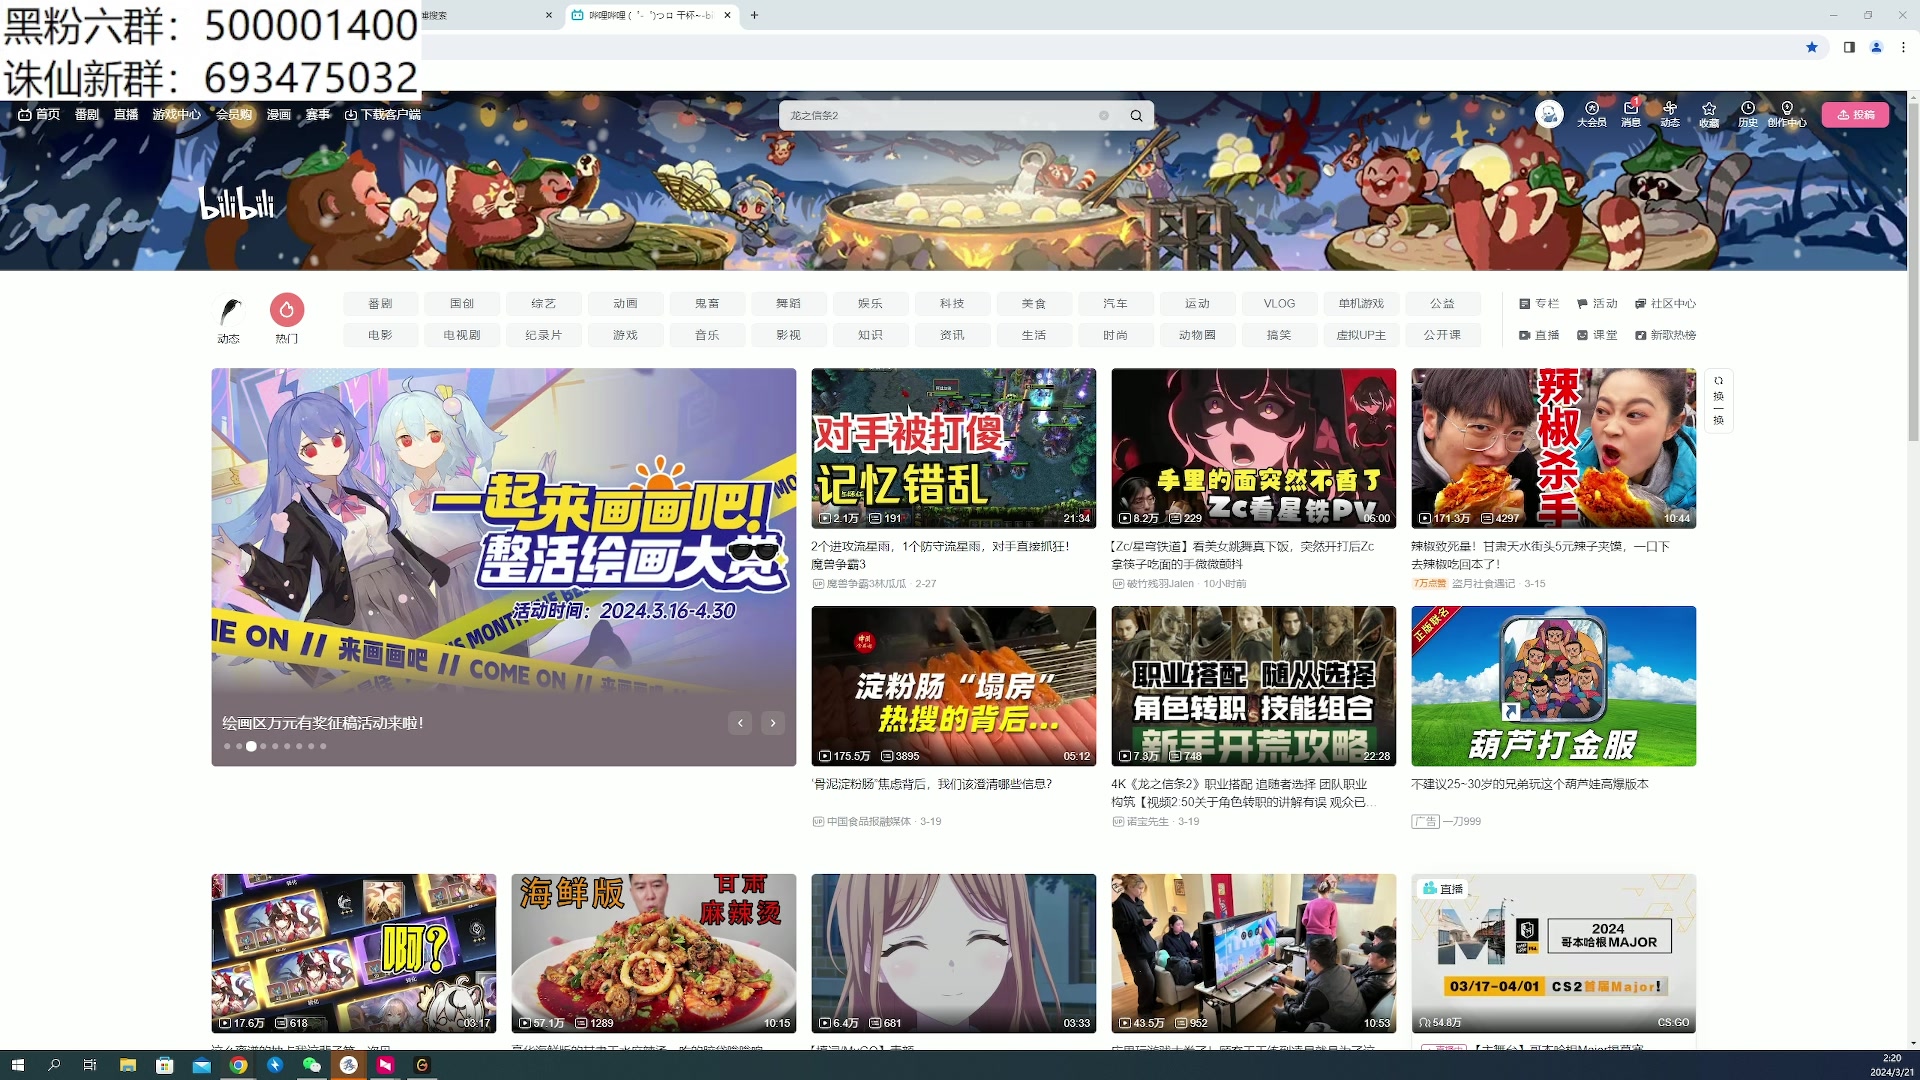Launch Chrome from the Windows taskbar
This screenshot has width=1920, height=1080.
pyautogui.click(x=238, y=1065)
